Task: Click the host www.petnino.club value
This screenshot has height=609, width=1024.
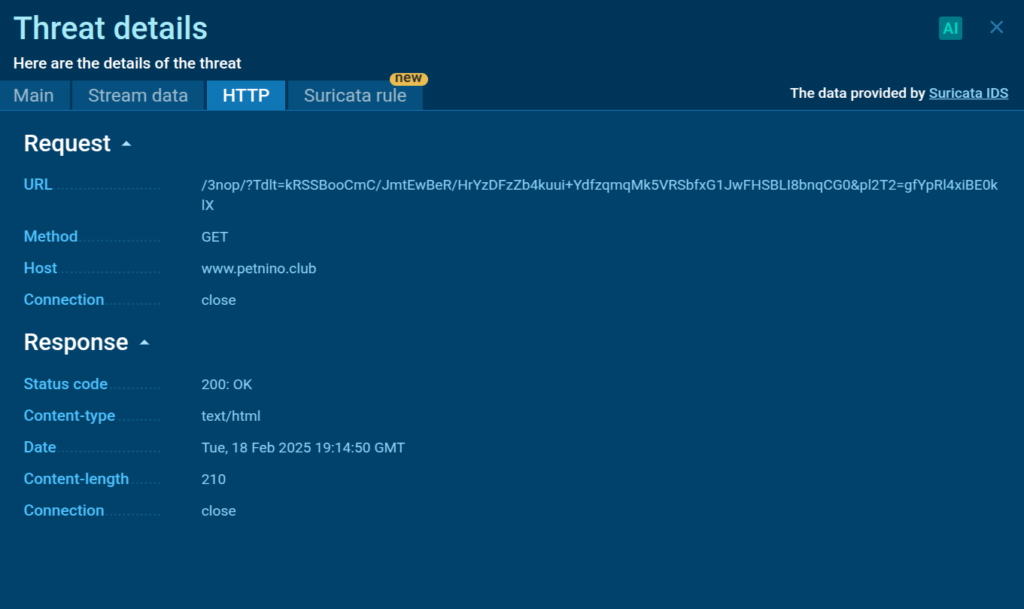Action: coord(258,268)
